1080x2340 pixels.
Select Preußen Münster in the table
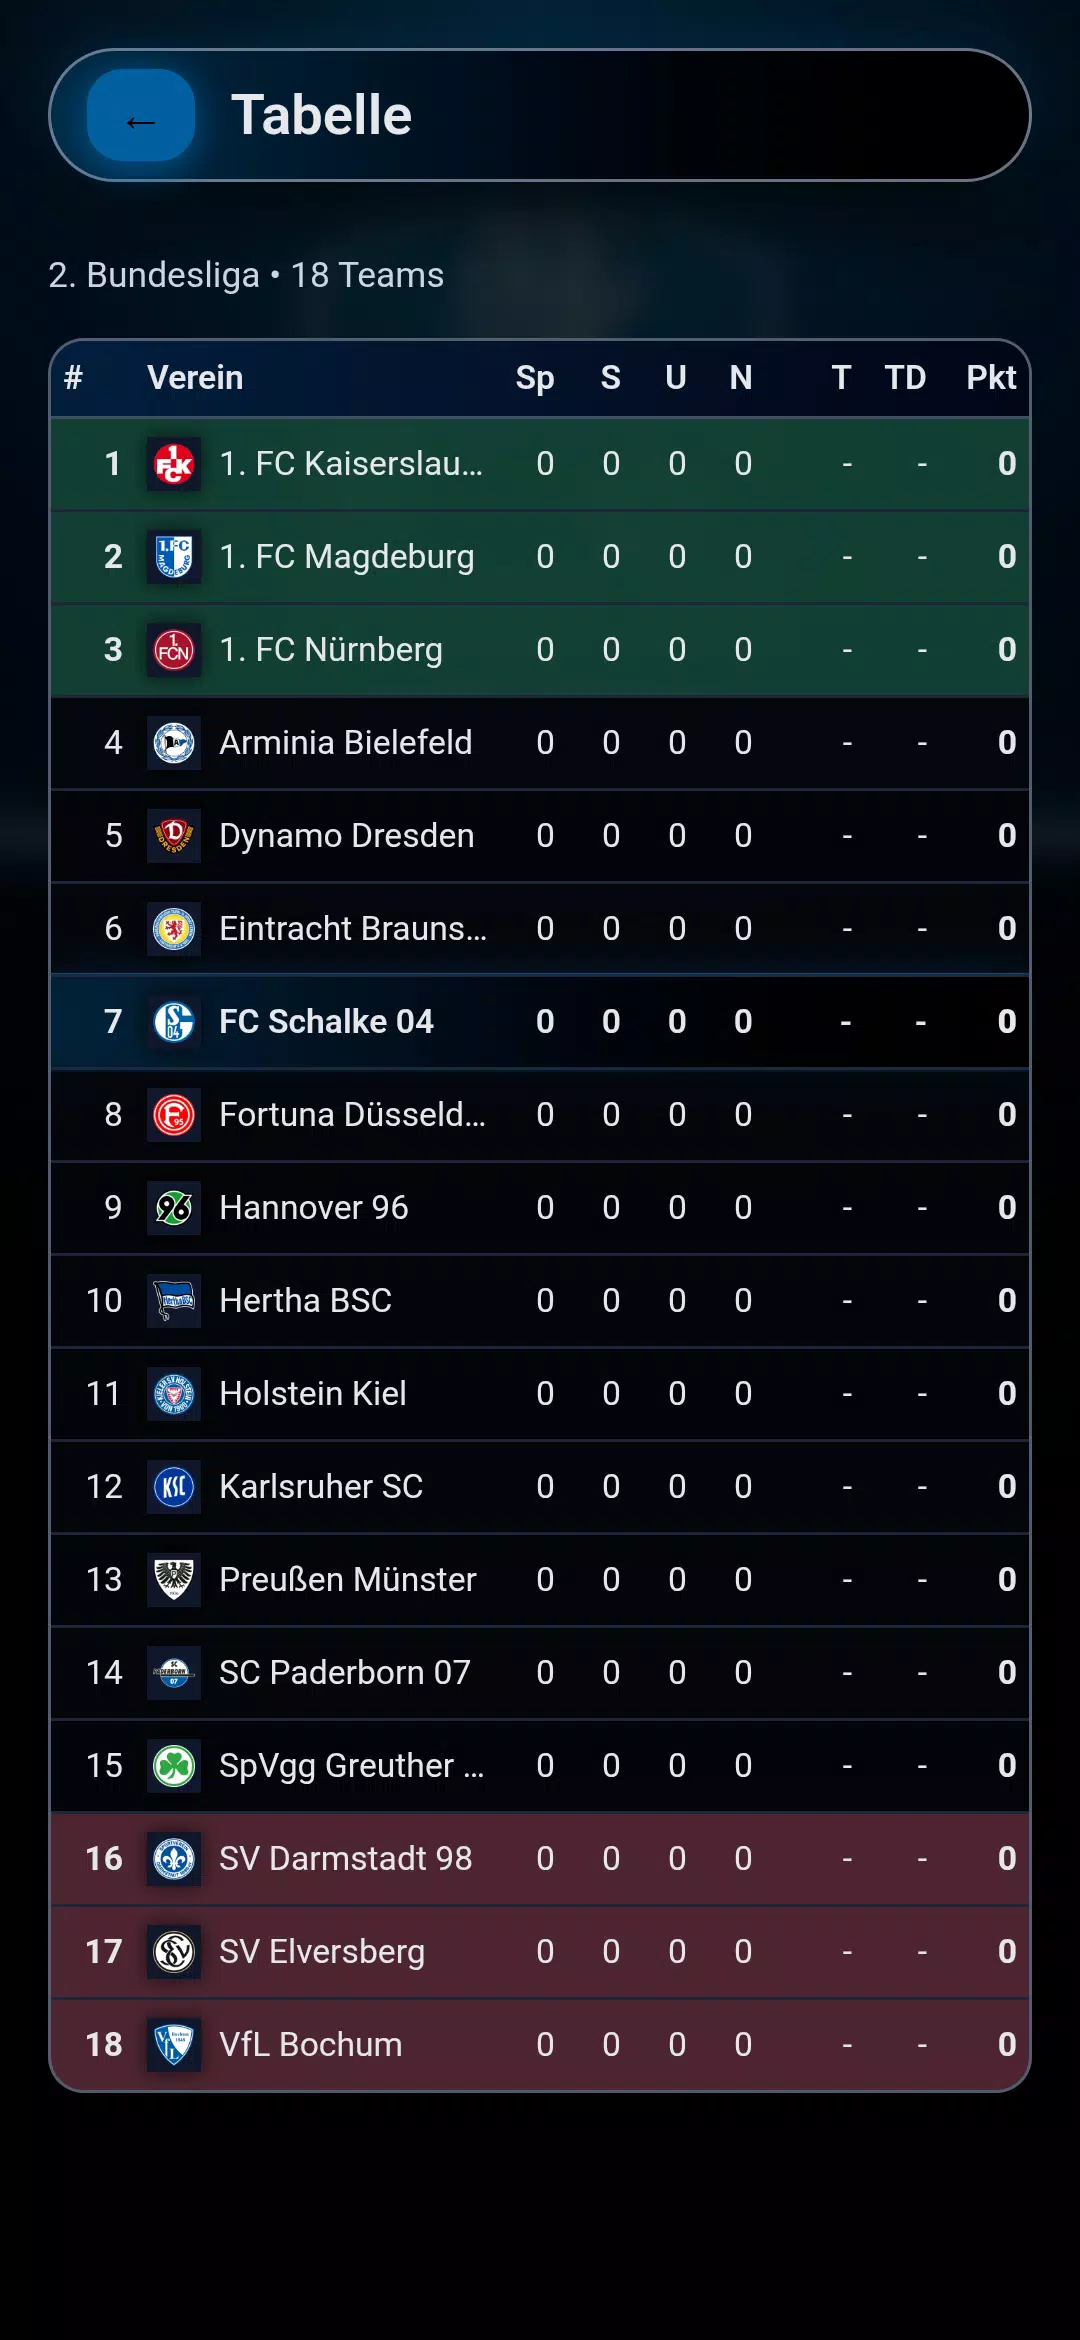tap(347, 1580)
